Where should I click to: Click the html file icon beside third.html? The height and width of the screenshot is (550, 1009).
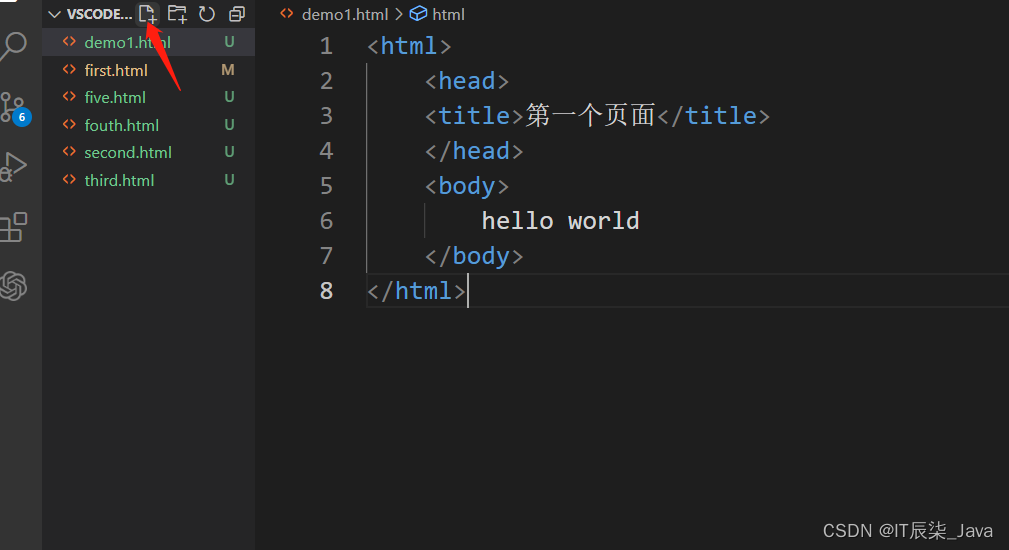click(69, 179)
